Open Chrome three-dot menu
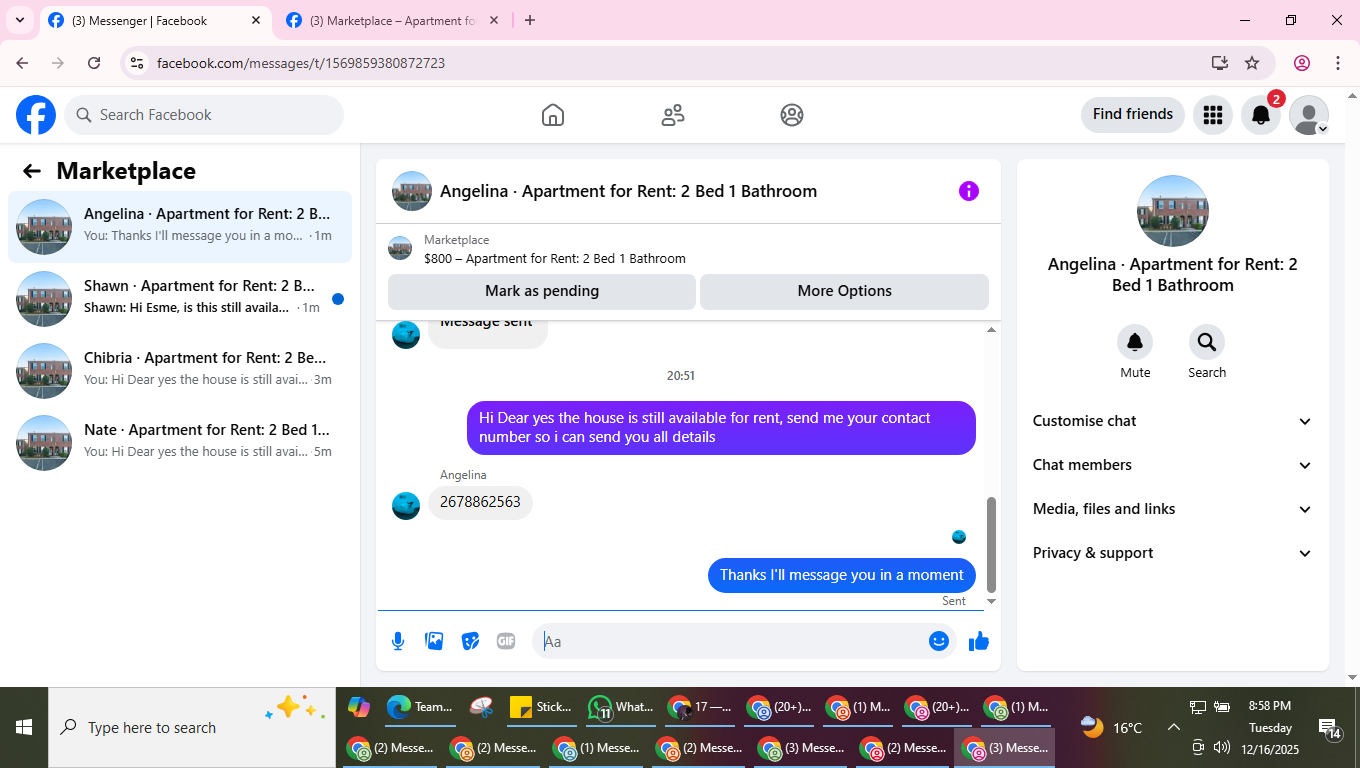The height and width of the screenshot is (768, 1360). pyautogui.click(x=1338, y=63)
